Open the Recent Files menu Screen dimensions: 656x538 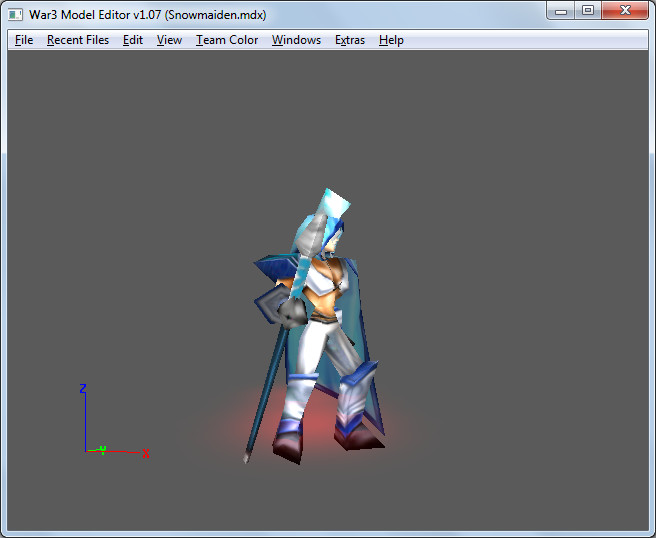(x=78, y=40)
